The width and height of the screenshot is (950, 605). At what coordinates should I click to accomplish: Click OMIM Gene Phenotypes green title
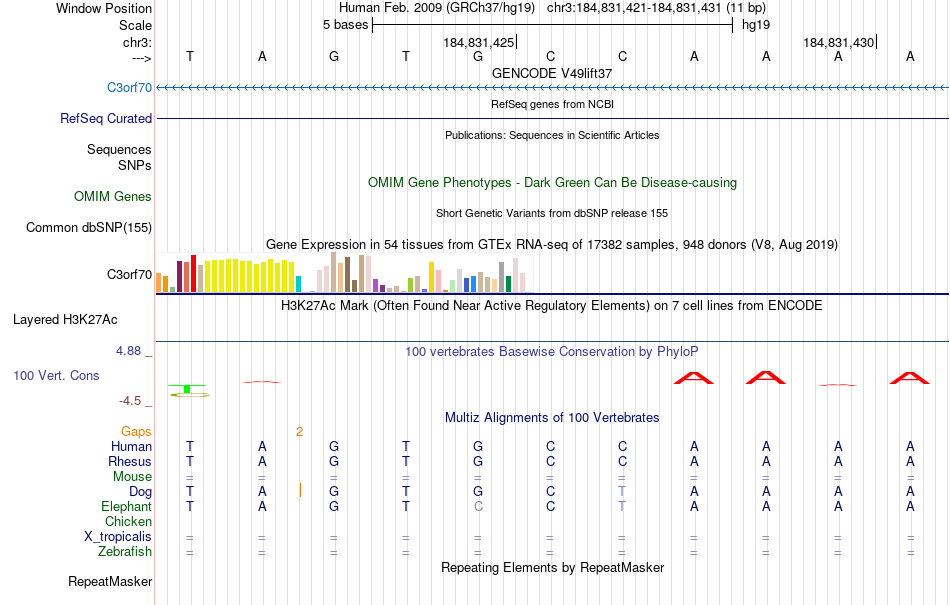click(552, 182)
